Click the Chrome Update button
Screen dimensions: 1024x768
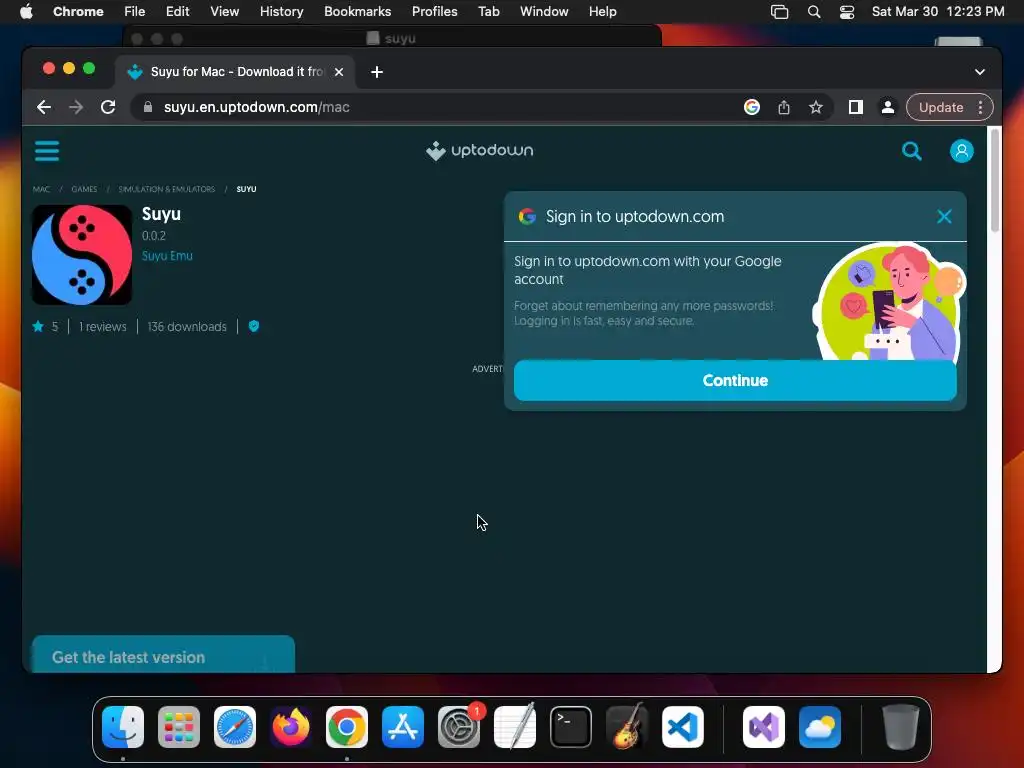coord(940,107)
